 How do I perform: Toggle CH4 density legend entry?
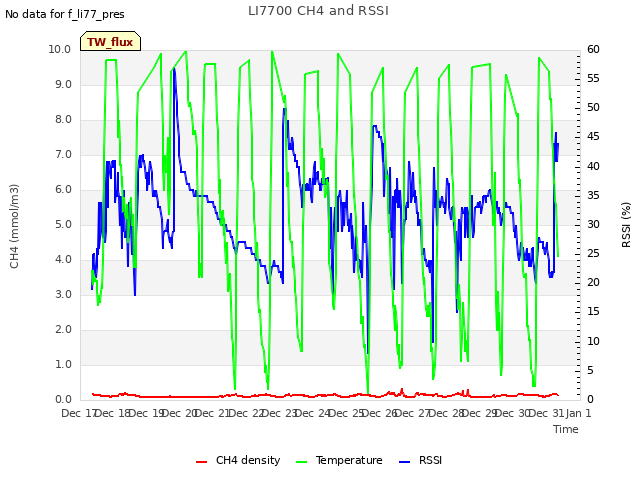238,460
